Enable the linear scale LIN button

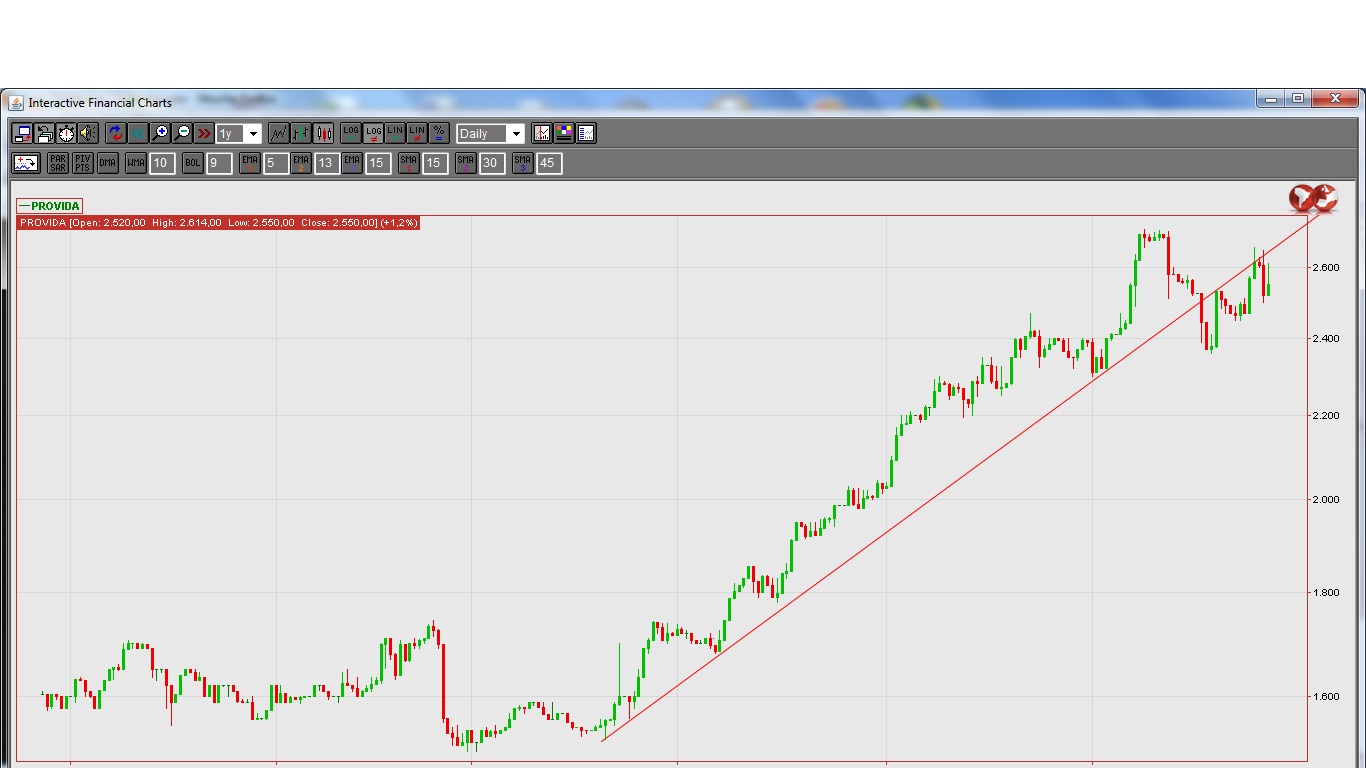point(395,133)
